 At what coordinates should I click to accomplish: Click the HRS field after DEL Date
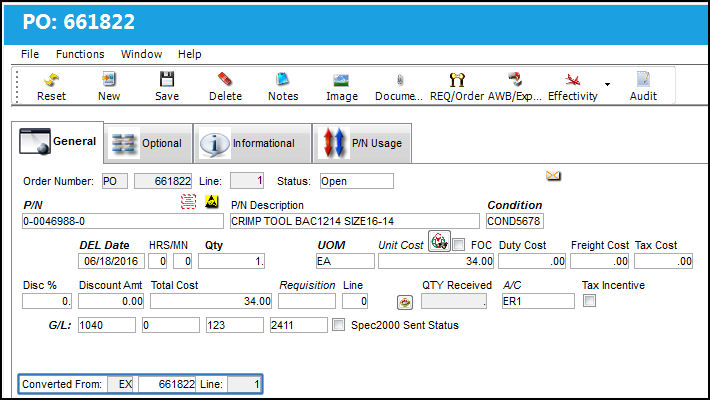pos(158,261)
